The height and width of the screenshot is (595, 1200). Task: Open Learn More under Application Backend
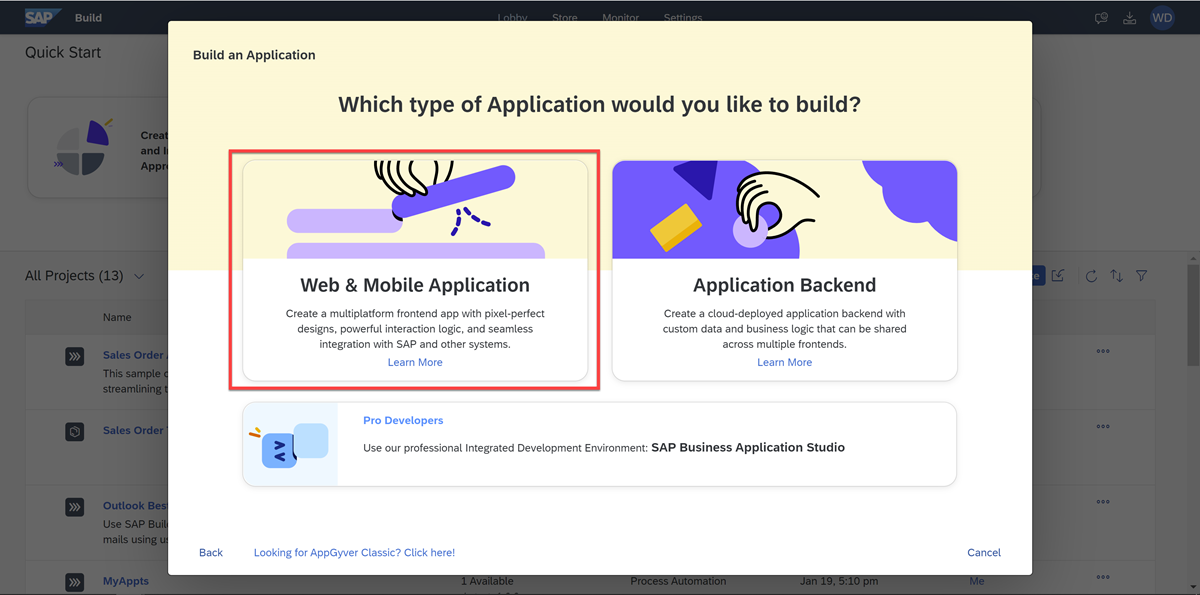coord(784,362)
